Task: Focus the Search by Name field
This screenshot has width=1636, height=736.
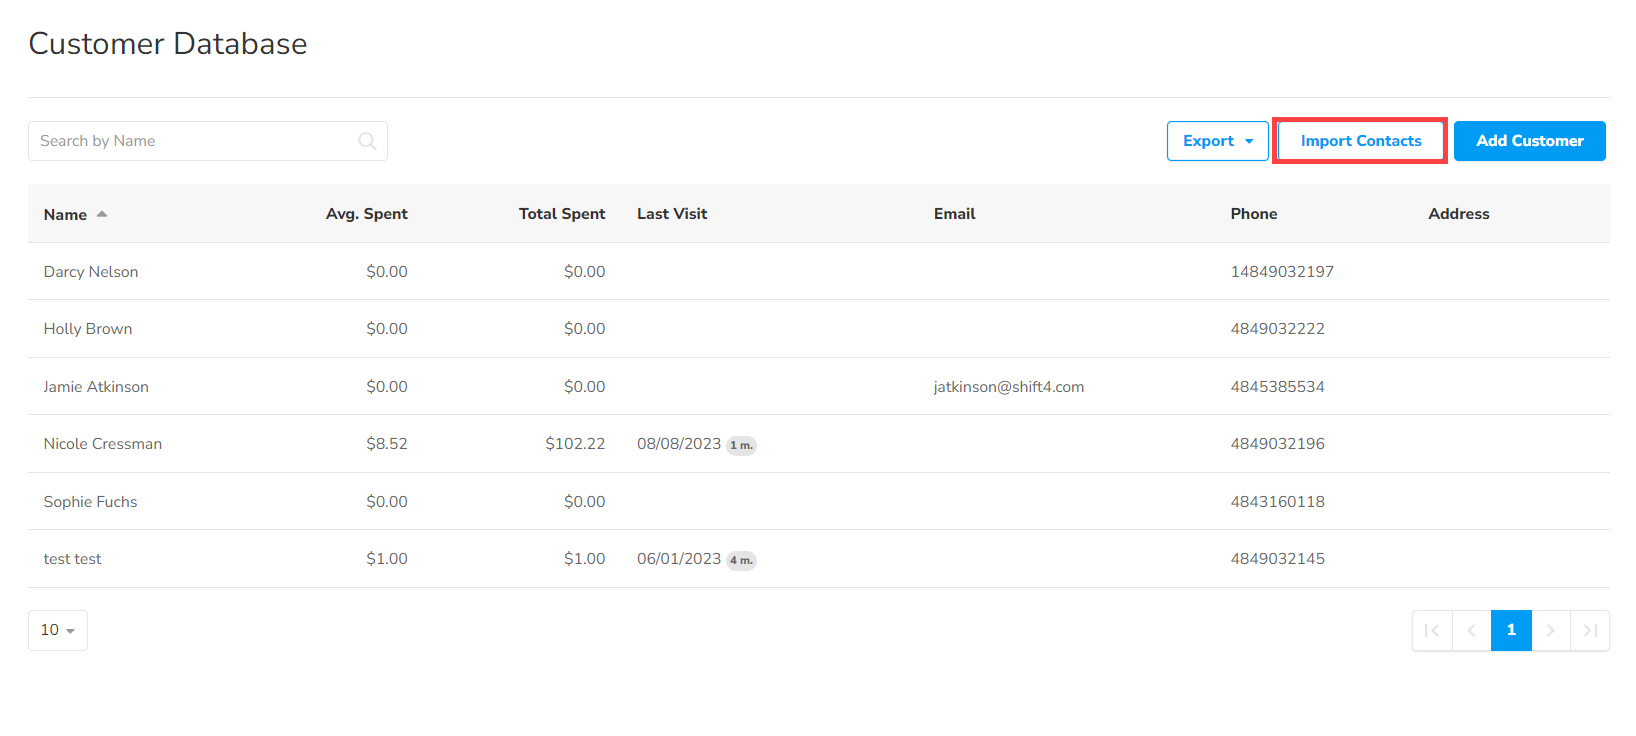Action: (x=195, y=141)
